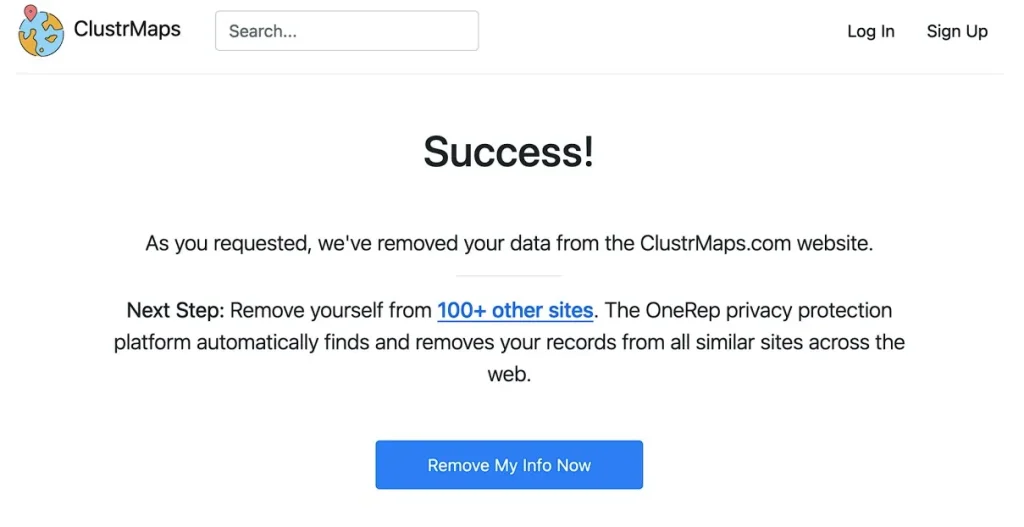Click the ClustrMaps globe logo icon
The image size is (1024, 527).
[x=41, y=33]
